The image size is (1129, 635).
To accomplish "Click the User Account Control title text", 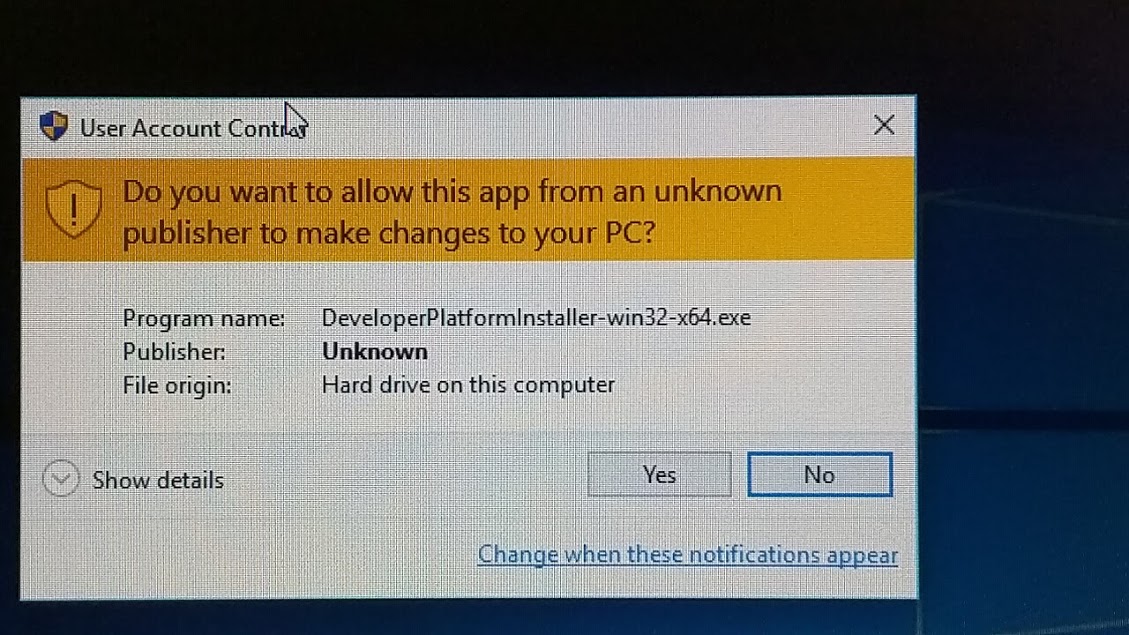I will pyautogui.click(x=193, y=128).
